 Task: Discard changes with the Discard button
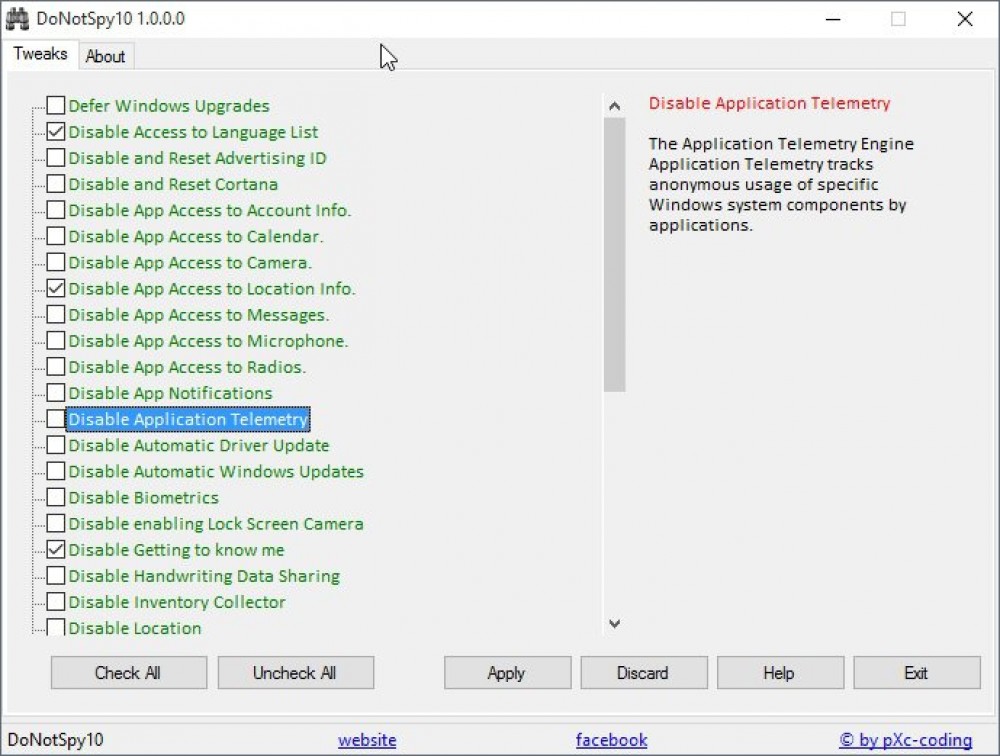(644, 673)
